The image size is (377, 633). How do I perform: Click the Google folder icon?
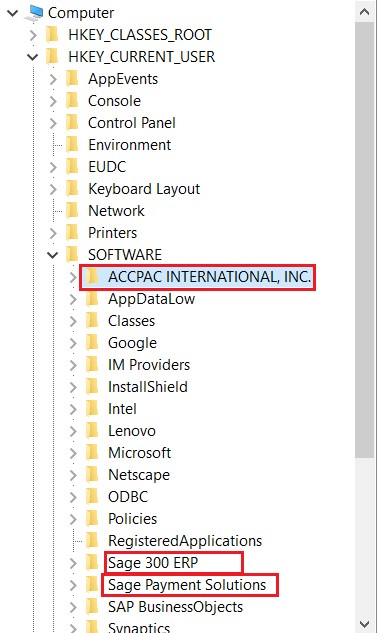(92, 342)
